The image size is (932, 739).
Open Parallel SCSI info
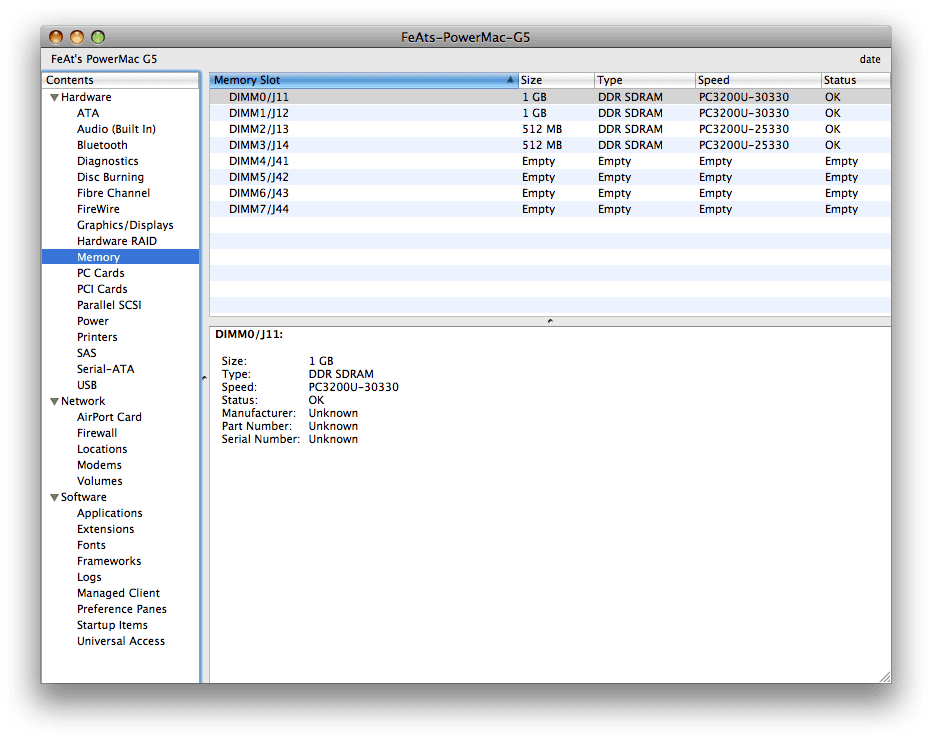(109, 305)
